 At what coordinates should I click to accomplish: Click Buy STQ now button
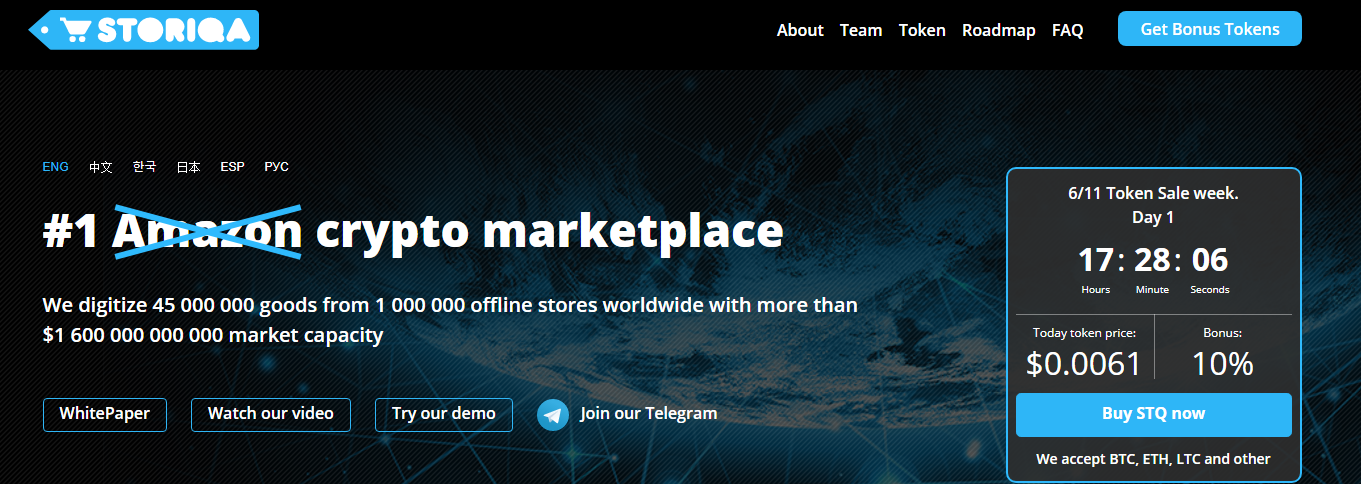click(1154, 414)
